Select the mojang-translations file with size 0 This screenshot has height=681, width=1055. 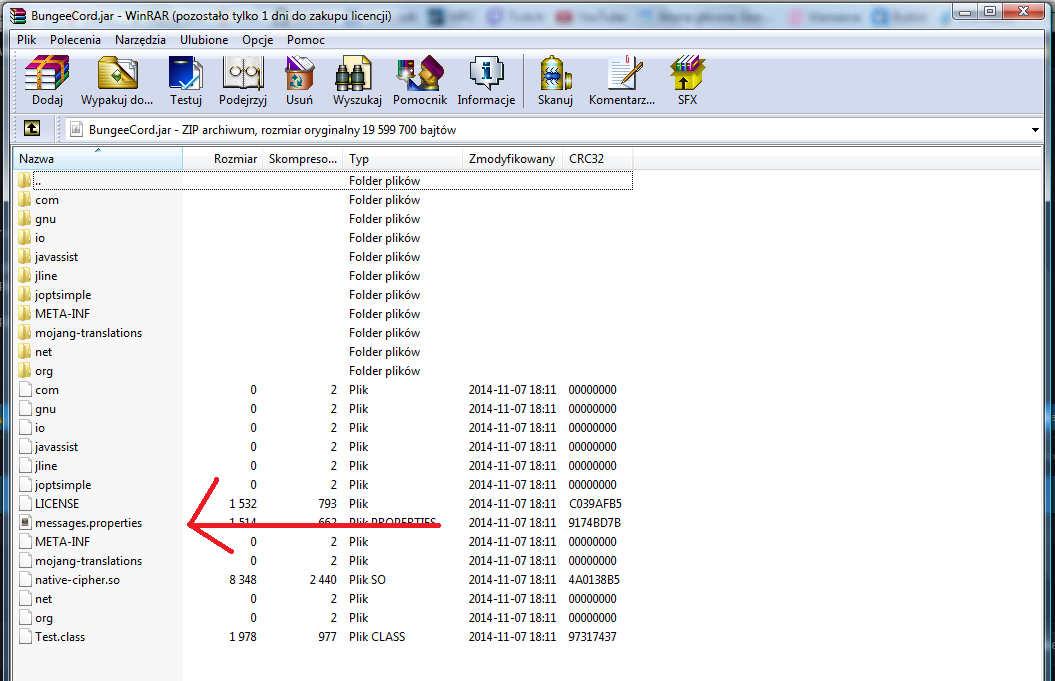point(88,561)
